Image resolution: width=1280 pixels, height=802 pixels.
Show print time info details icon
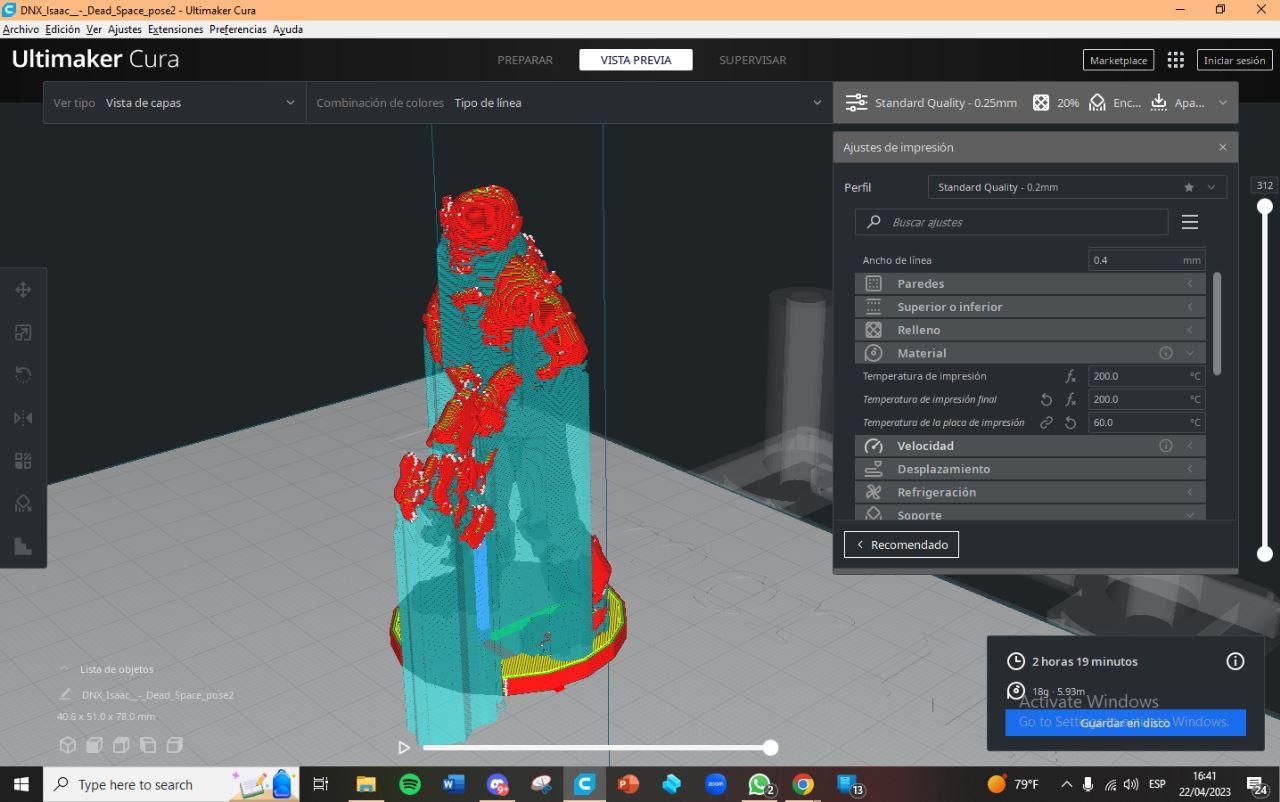(x=1235, y=661)
